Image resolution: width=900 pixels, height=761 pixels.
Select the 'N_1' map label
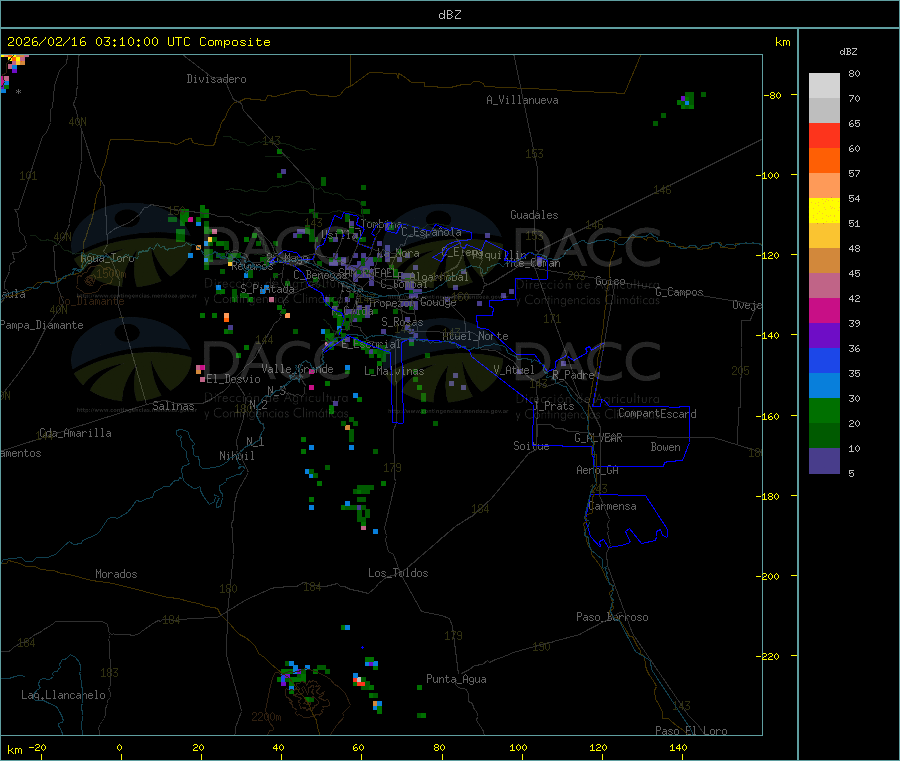tap(255, 441)
